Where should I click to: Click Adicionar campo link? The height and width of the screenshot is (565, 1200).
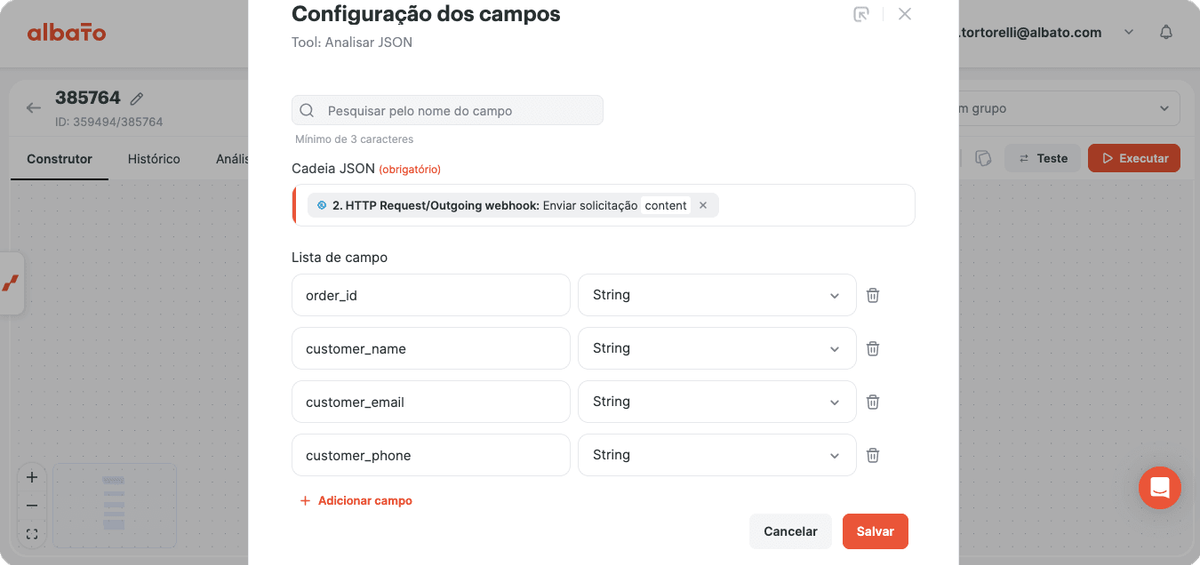tap(356, 500)
